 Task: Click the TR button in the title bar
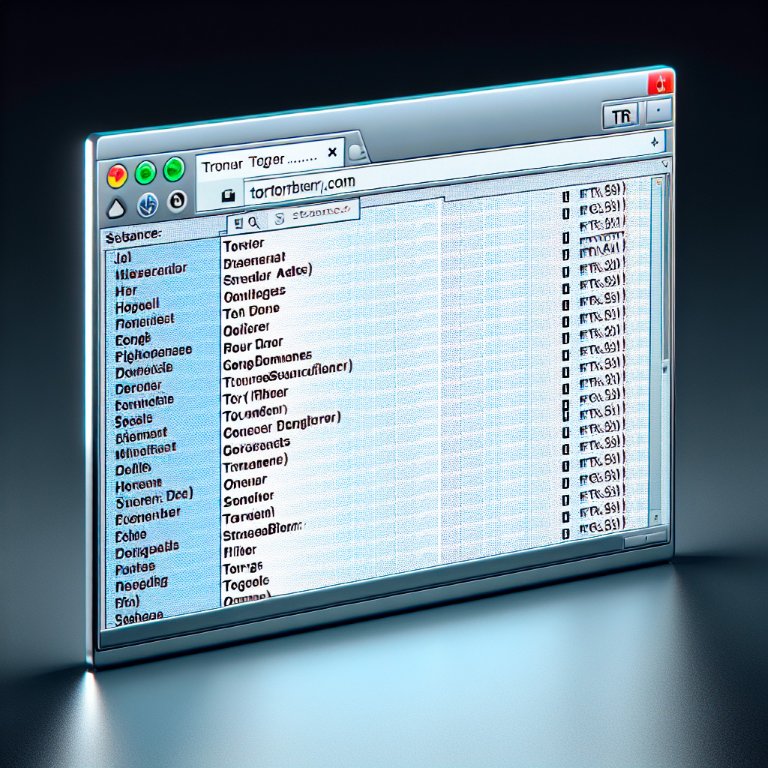621,116
